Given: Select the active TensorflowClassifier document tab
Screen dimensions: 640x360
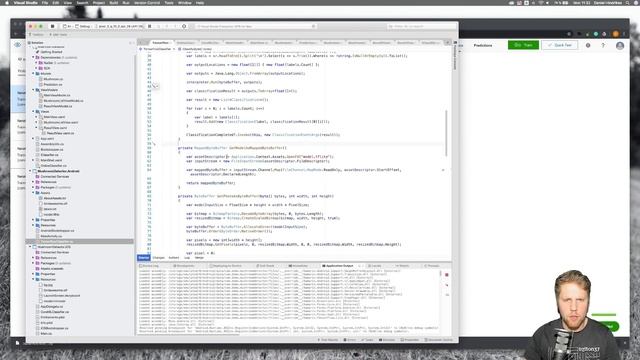Looking at the screenshot, I should point(161,42).
